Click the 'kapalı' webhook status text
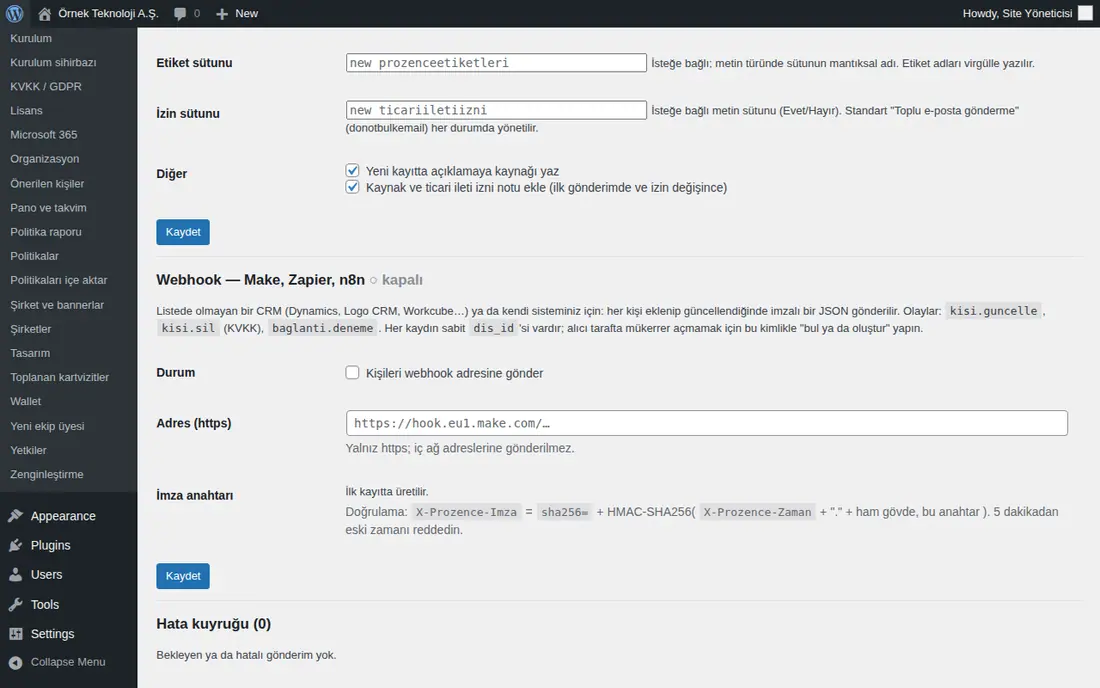The image size is (1100, 688). coord(402,280)
